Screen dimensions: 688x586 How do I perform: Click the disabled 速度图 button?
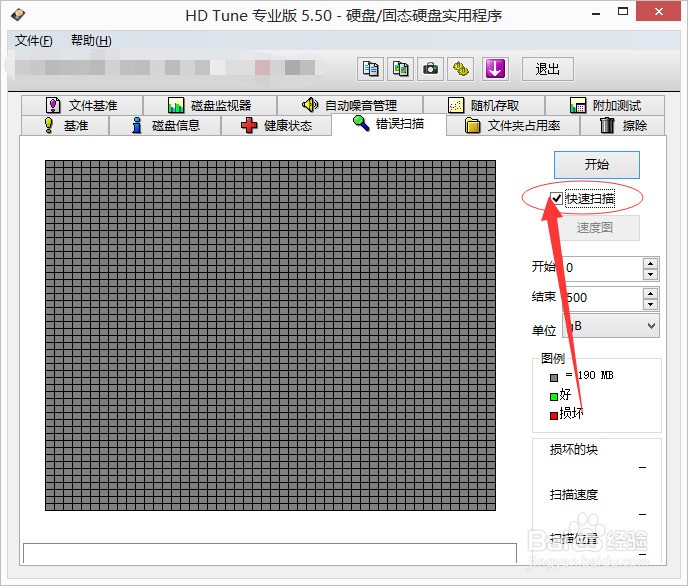pos(595,228)
